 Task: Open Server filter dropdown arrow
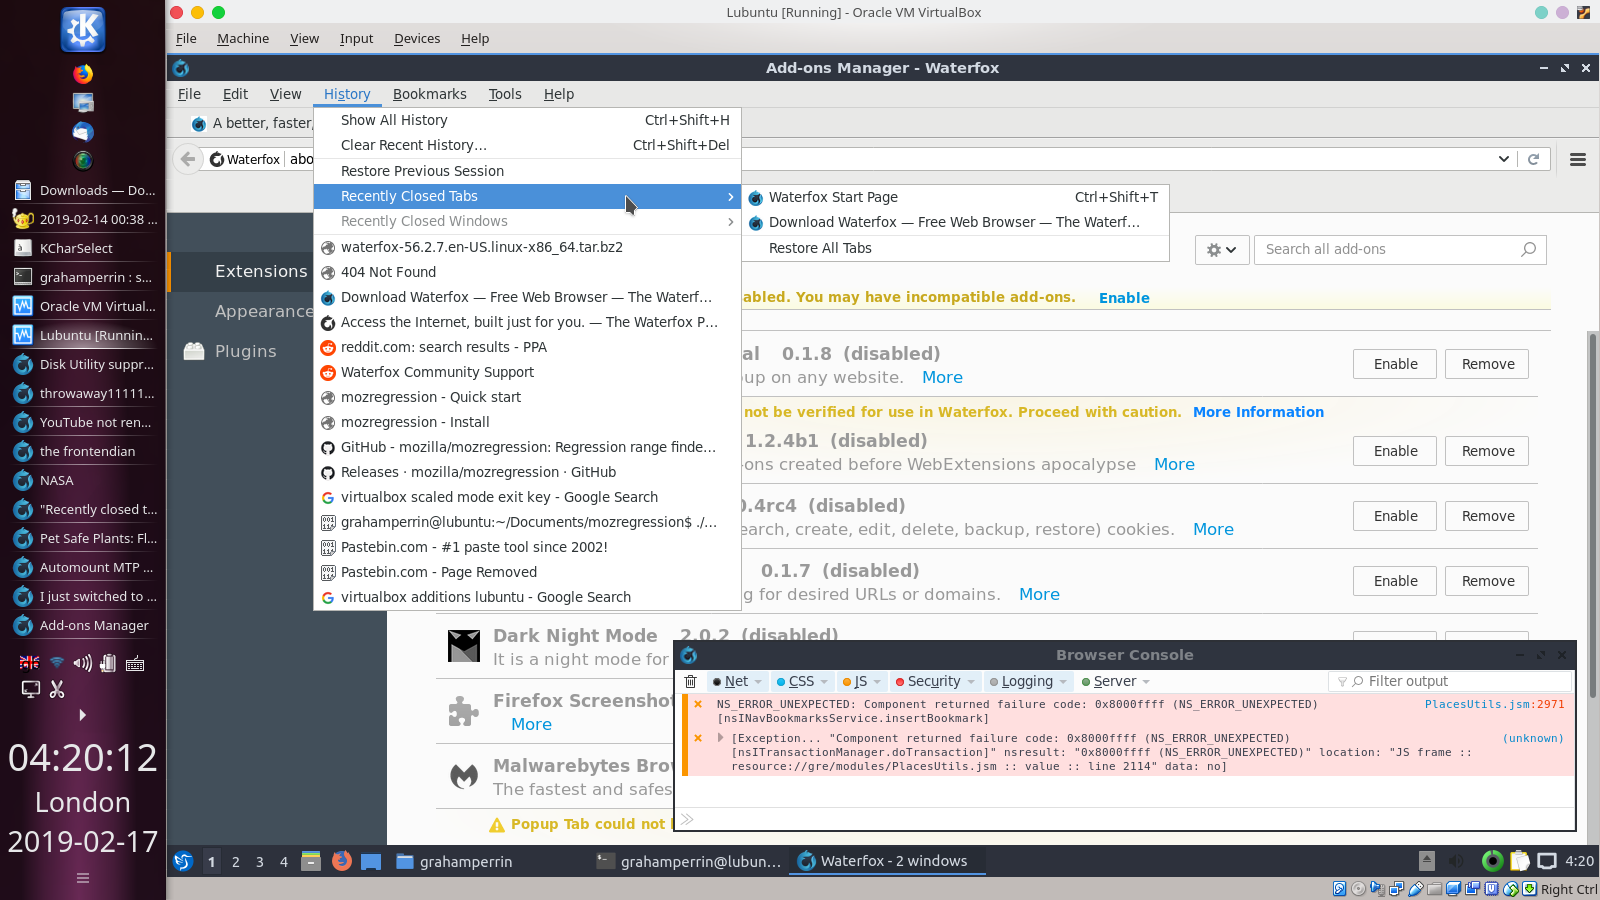pos(1146,682)
